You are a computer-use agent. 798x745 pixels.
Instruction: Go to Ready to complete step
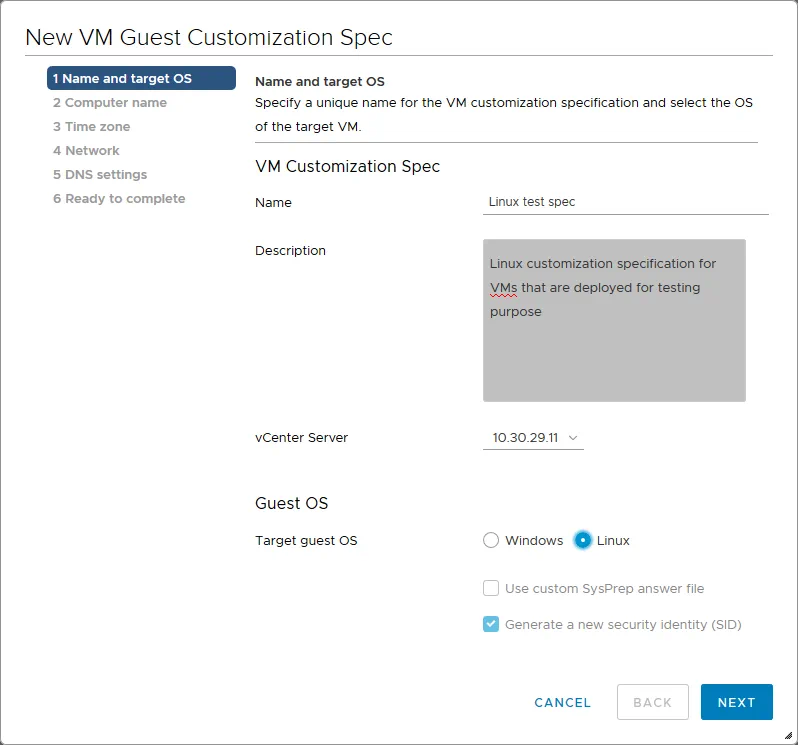(119, 199)
